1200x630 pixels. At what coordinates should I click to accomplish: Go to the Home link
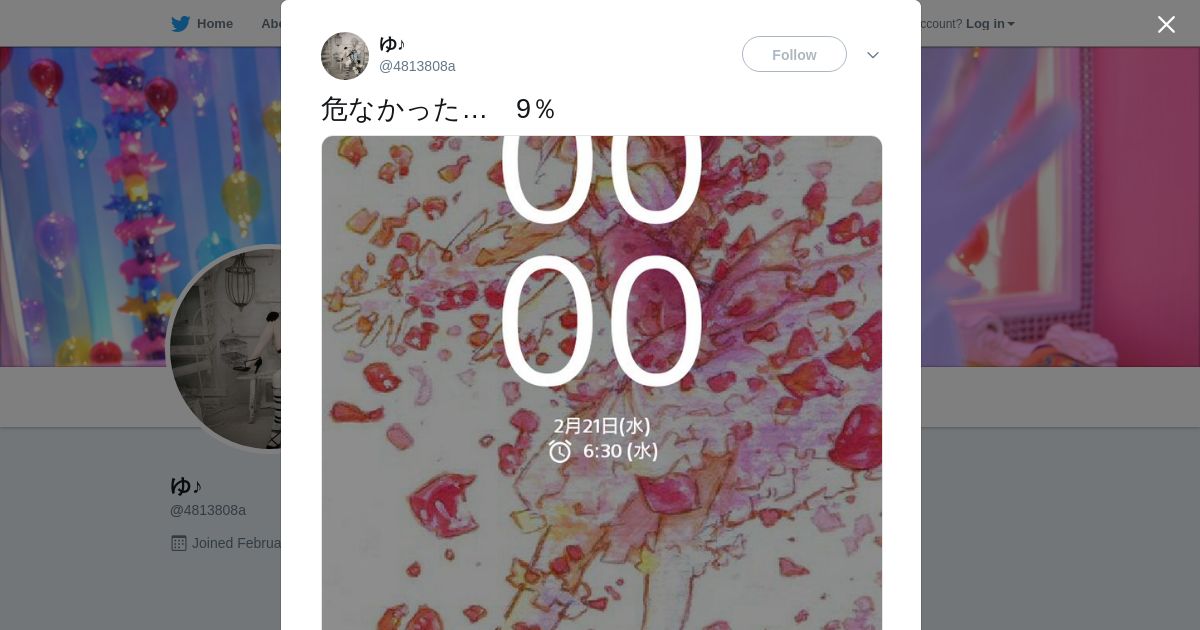click(x=214, y=24)
